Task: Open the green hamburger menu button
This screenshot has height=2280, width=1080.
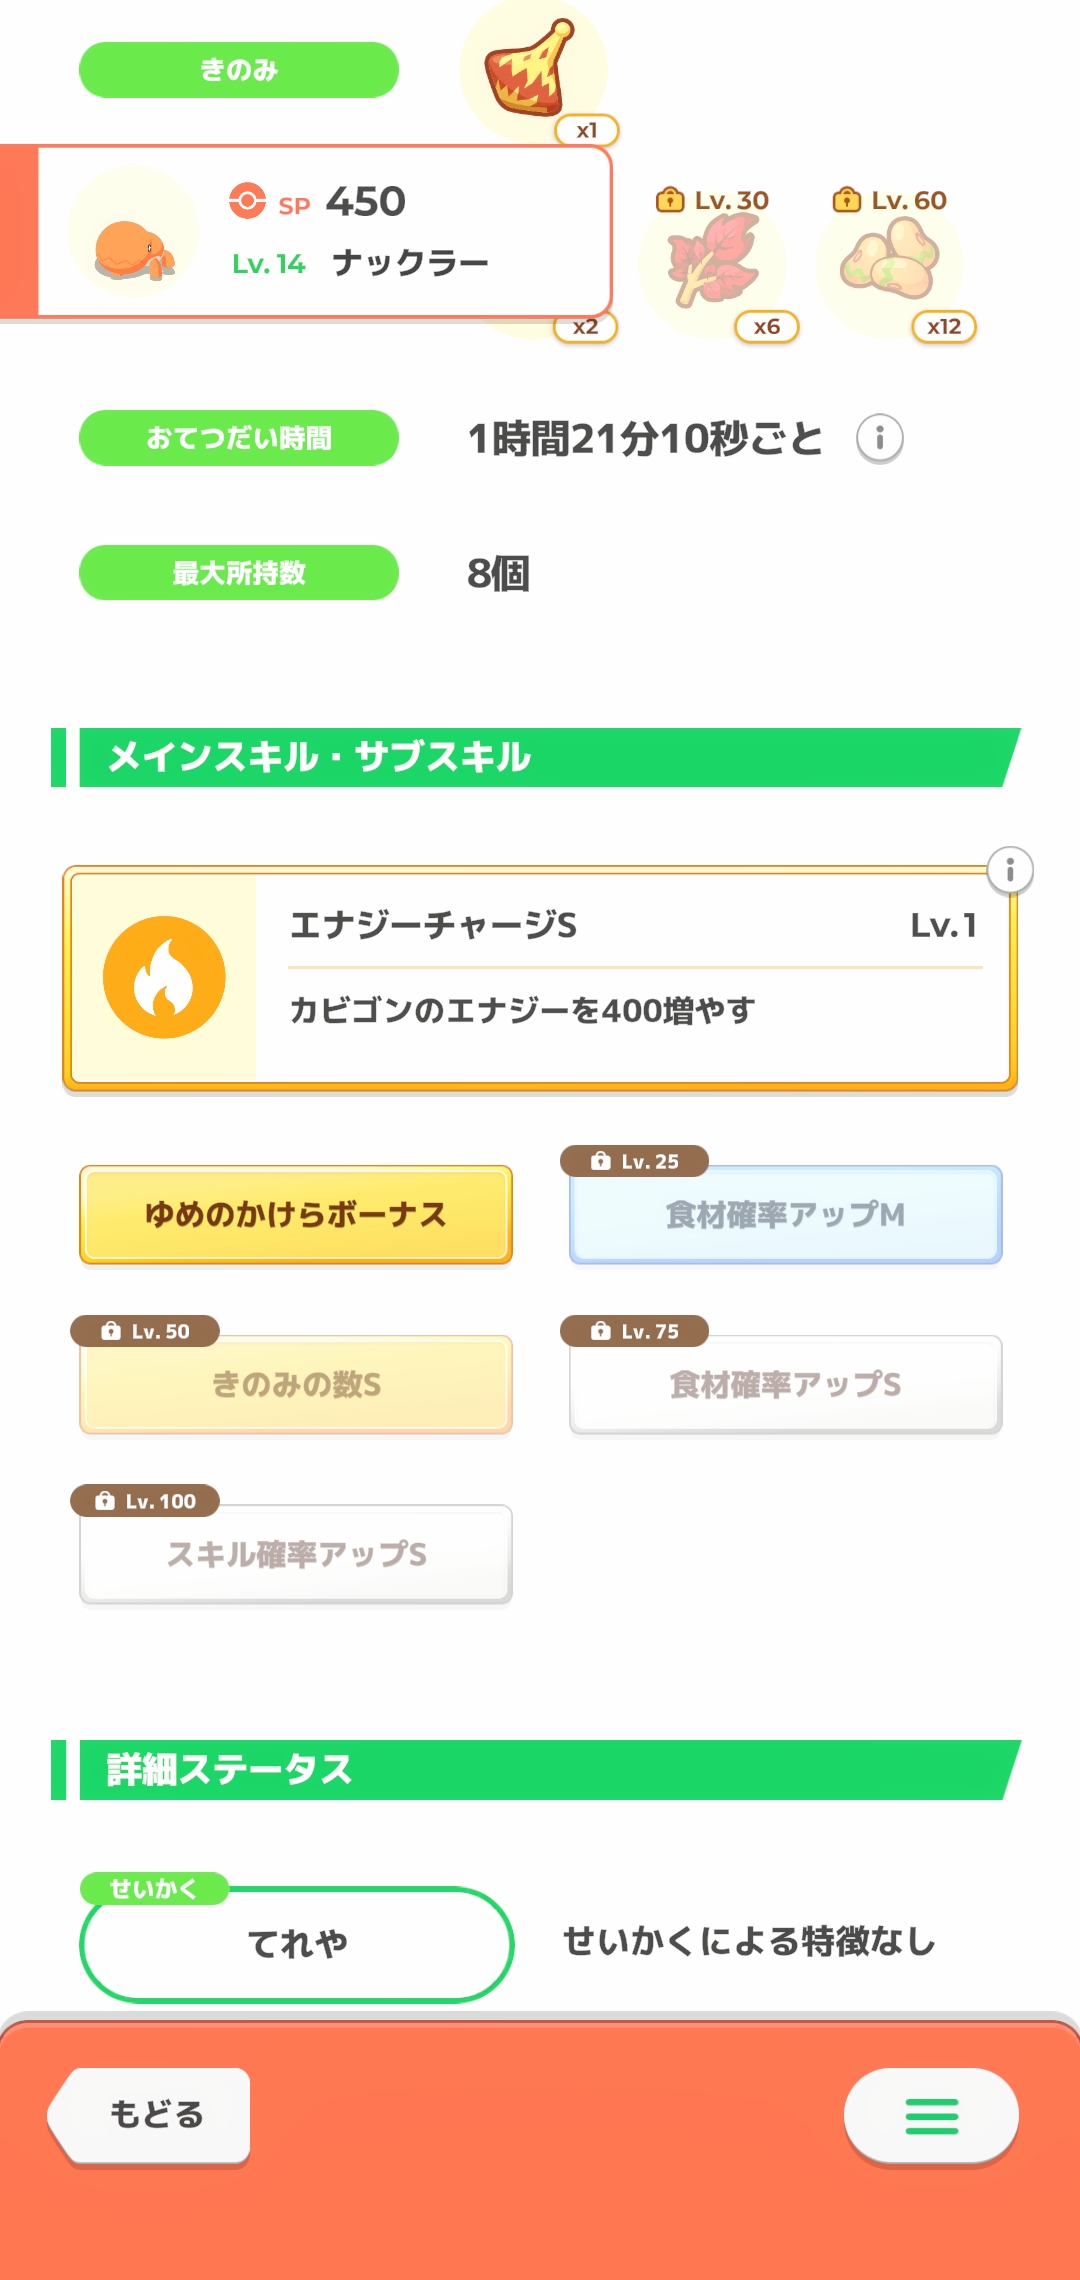Action: 931,2116
